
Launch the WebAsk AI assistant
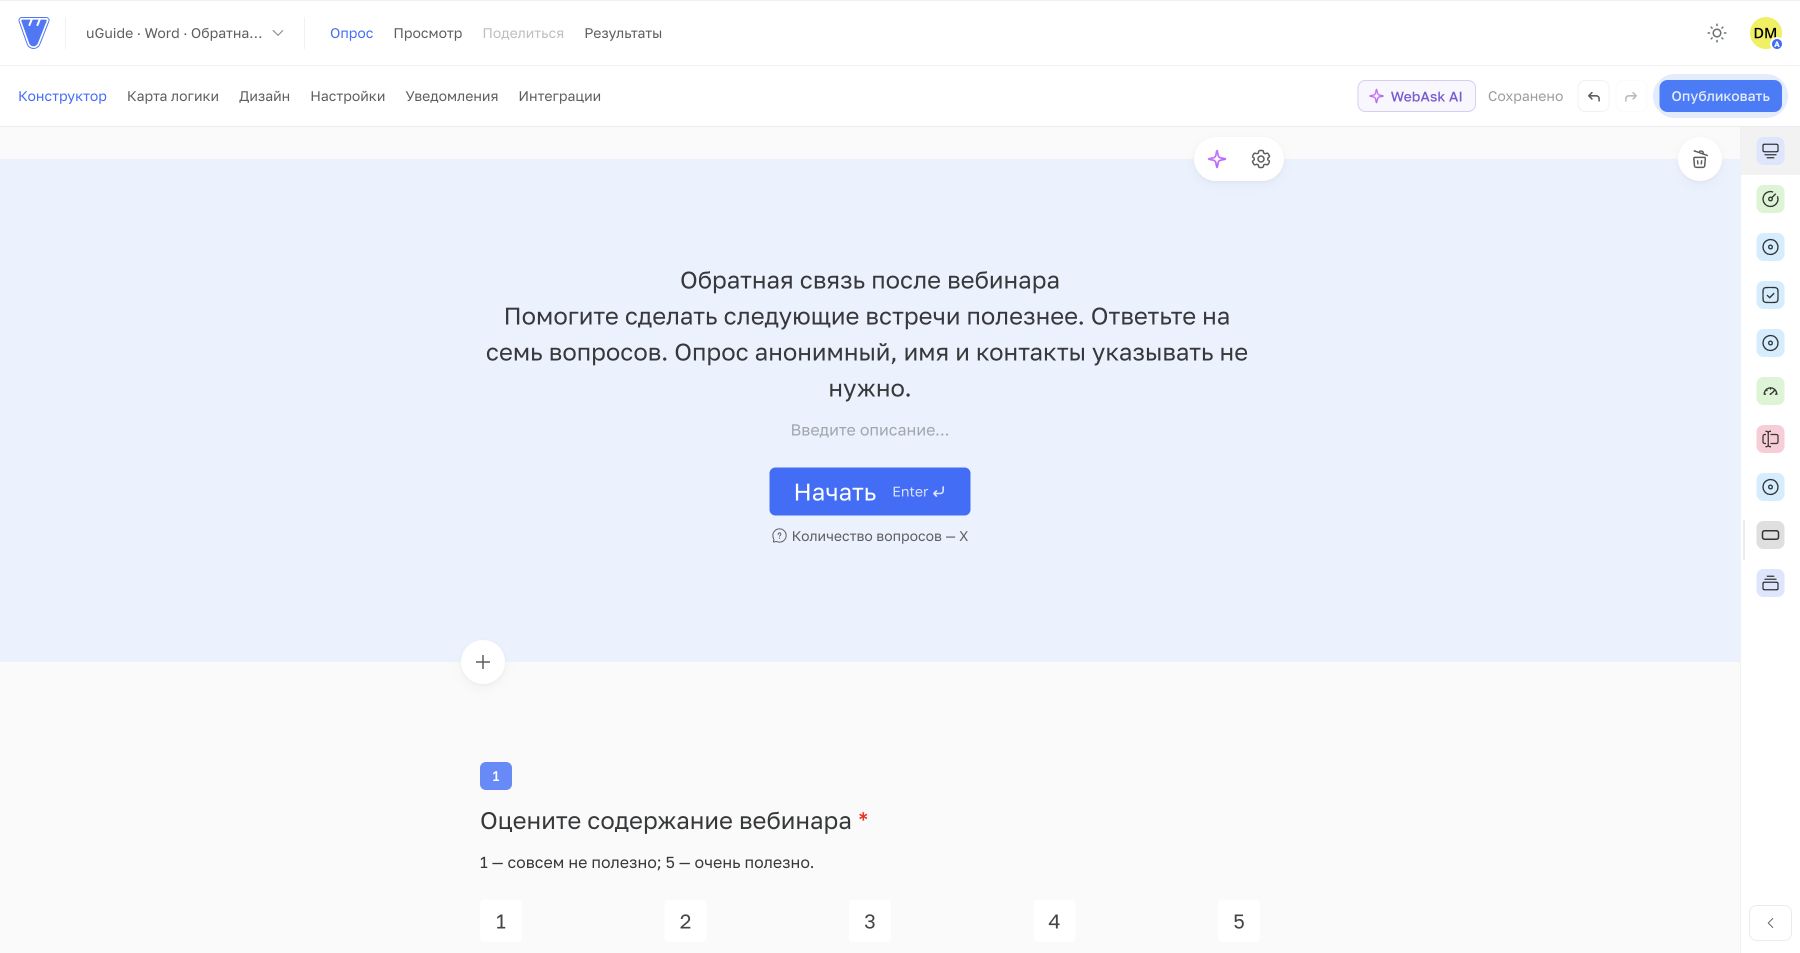coord(1416,96)
